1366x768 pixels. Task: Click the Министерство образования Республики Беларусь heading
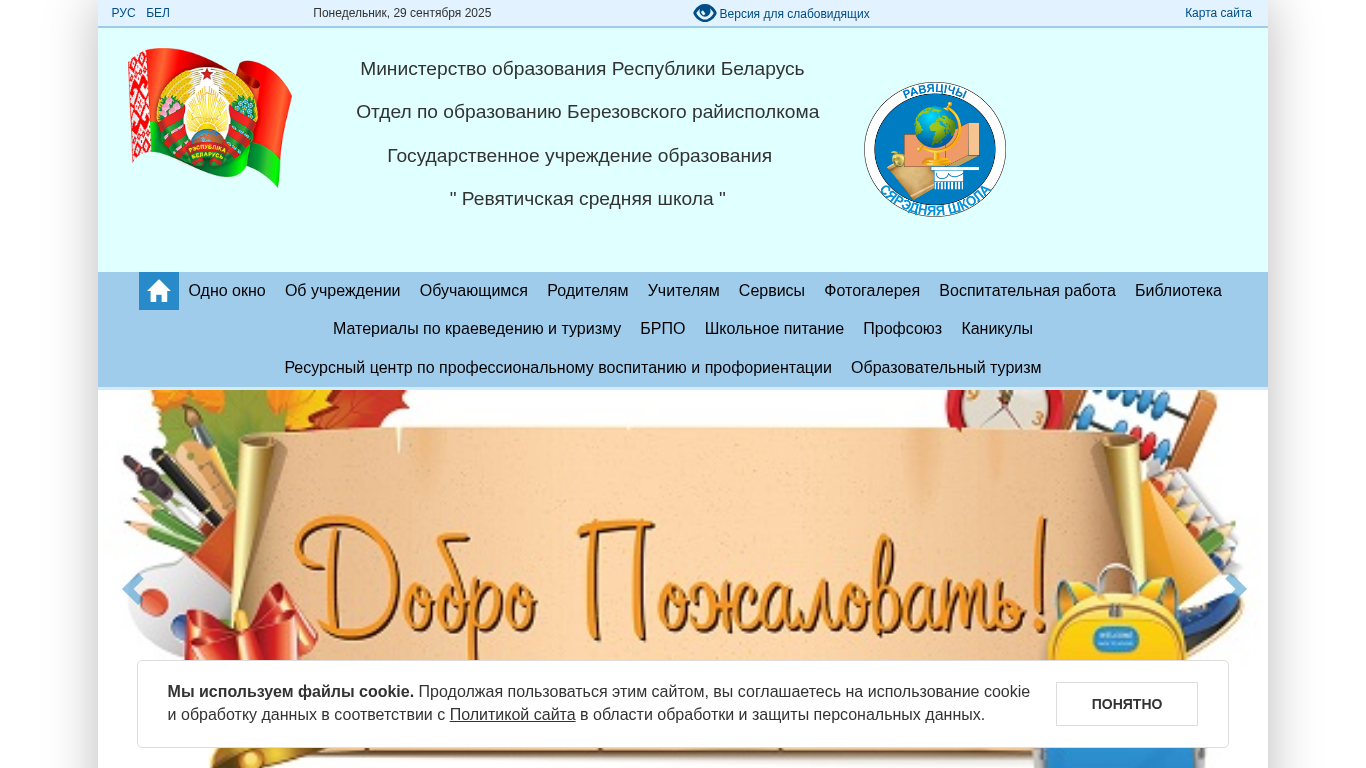pos(582,69)
